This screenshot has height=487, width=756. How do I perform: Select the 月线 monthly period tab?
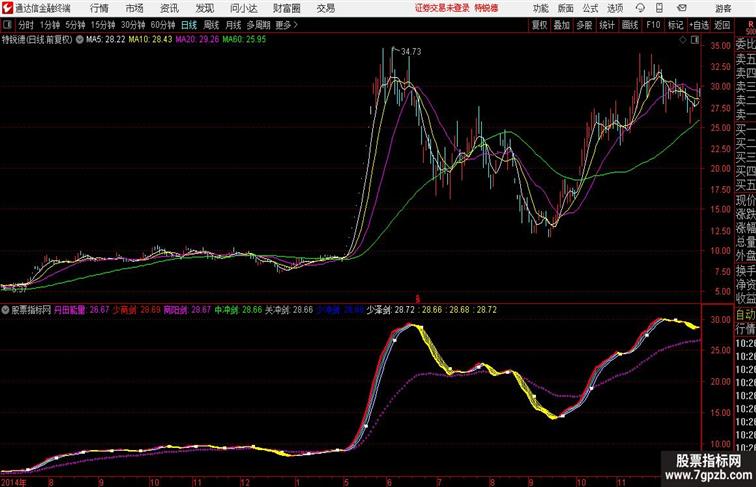233,25
